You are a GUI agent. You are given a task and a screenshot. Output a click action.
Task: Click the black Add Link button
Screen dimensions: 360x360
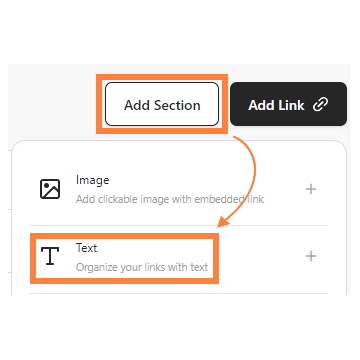pos(288,104)
